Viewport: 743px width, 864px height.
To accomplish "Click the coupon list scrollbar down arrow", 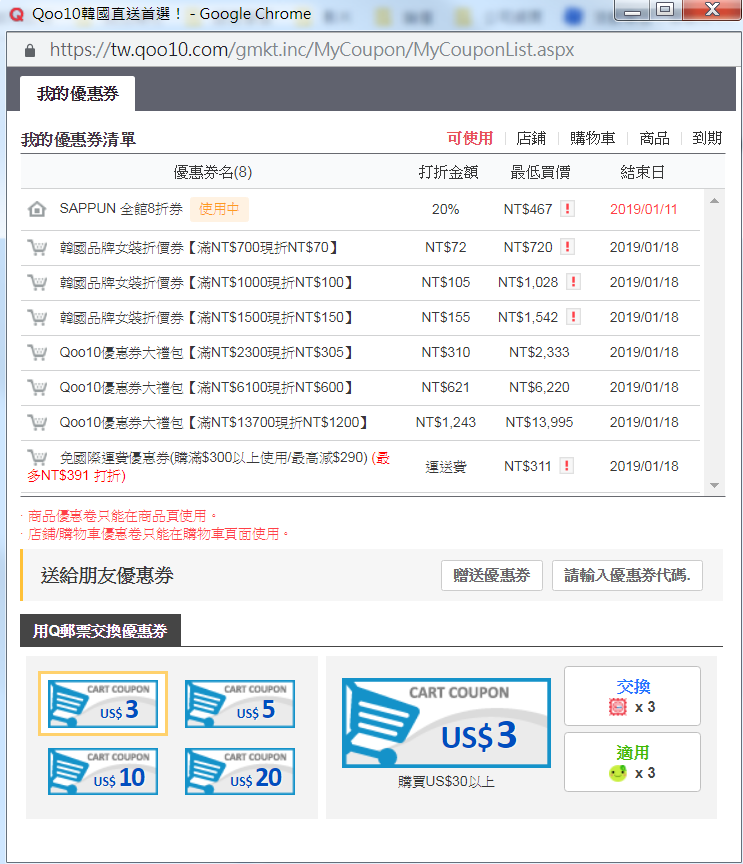I will [714, 485].
